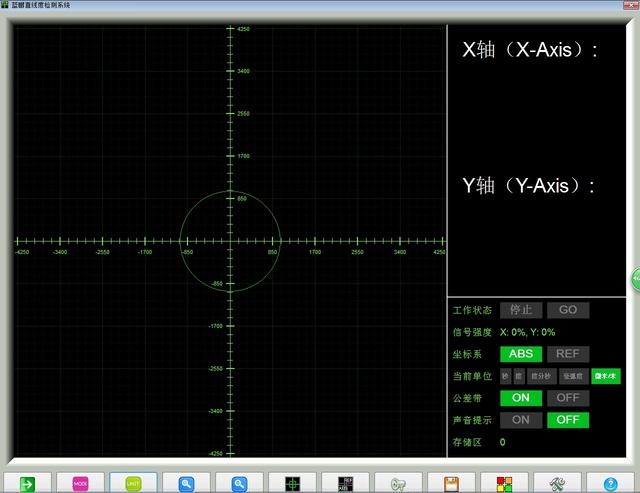Select the 微米/米 unit option

tap(605, 376)
